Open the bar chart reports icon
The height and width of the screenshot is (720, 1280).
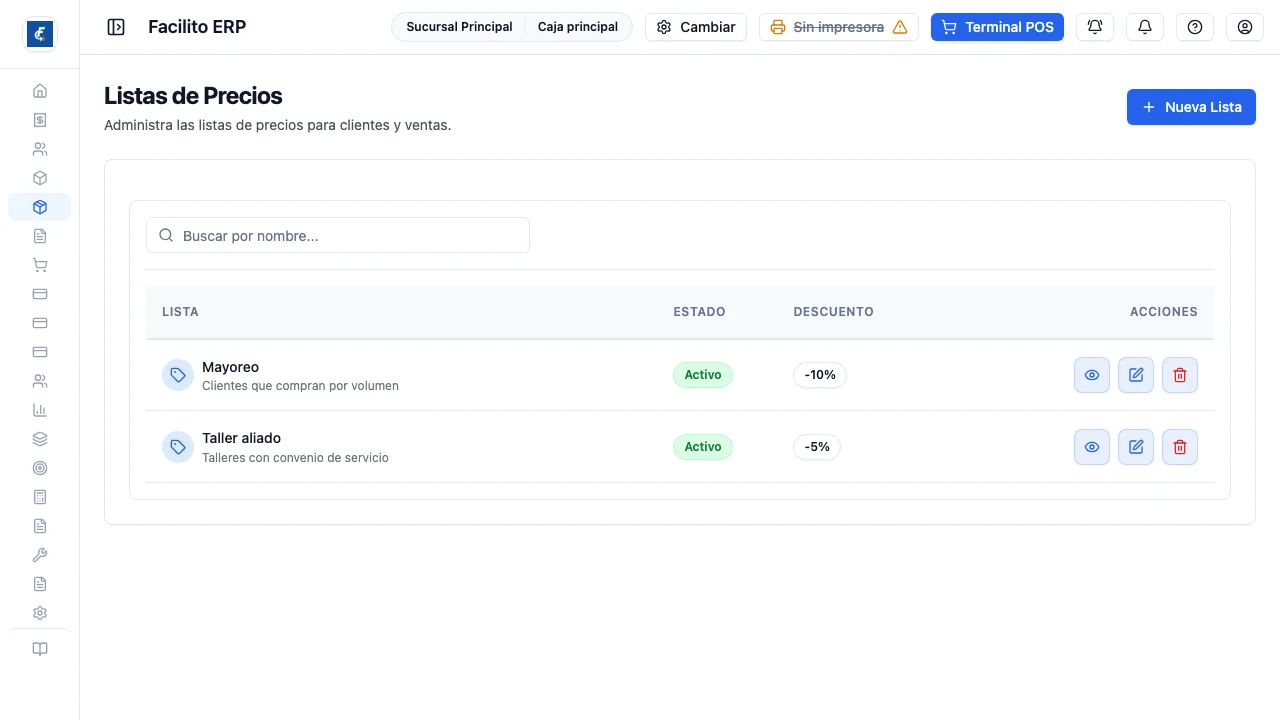[x=40, y=410]
